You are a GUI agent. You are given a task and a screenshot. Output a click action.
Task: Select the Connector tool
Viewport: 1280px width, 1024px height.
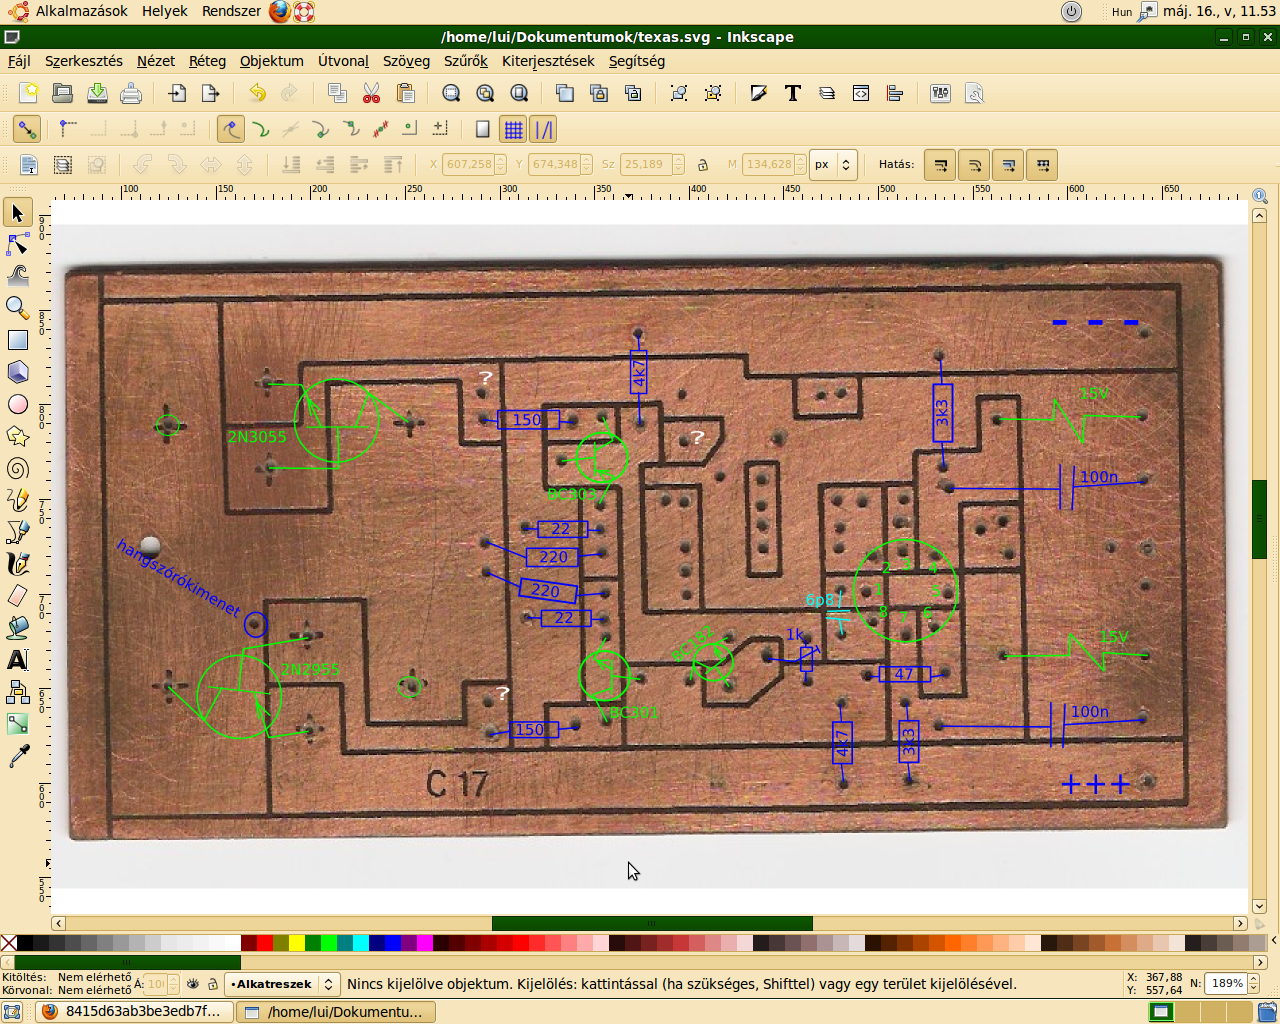point(17,692)
